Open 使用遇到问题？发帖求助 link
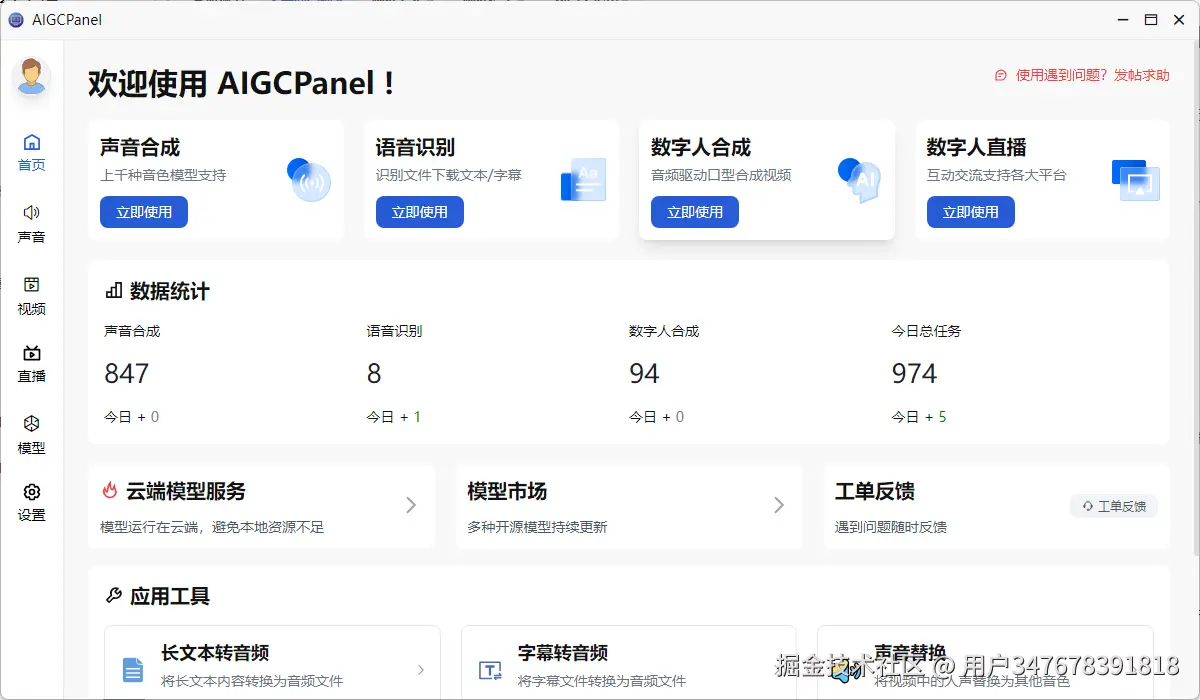This screenshot has width=1200, height=700. pos(1092,75)
